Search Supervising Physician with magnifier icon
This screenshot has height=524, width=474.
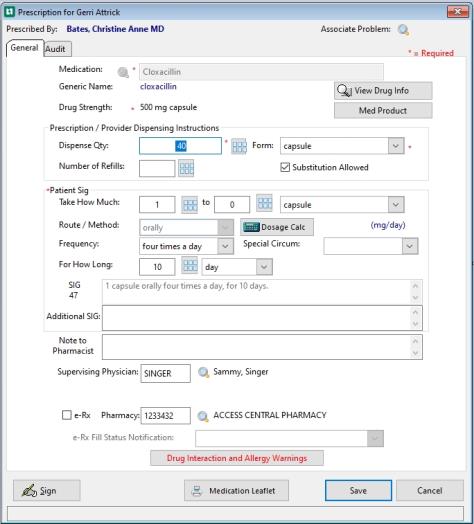(203, 372)
